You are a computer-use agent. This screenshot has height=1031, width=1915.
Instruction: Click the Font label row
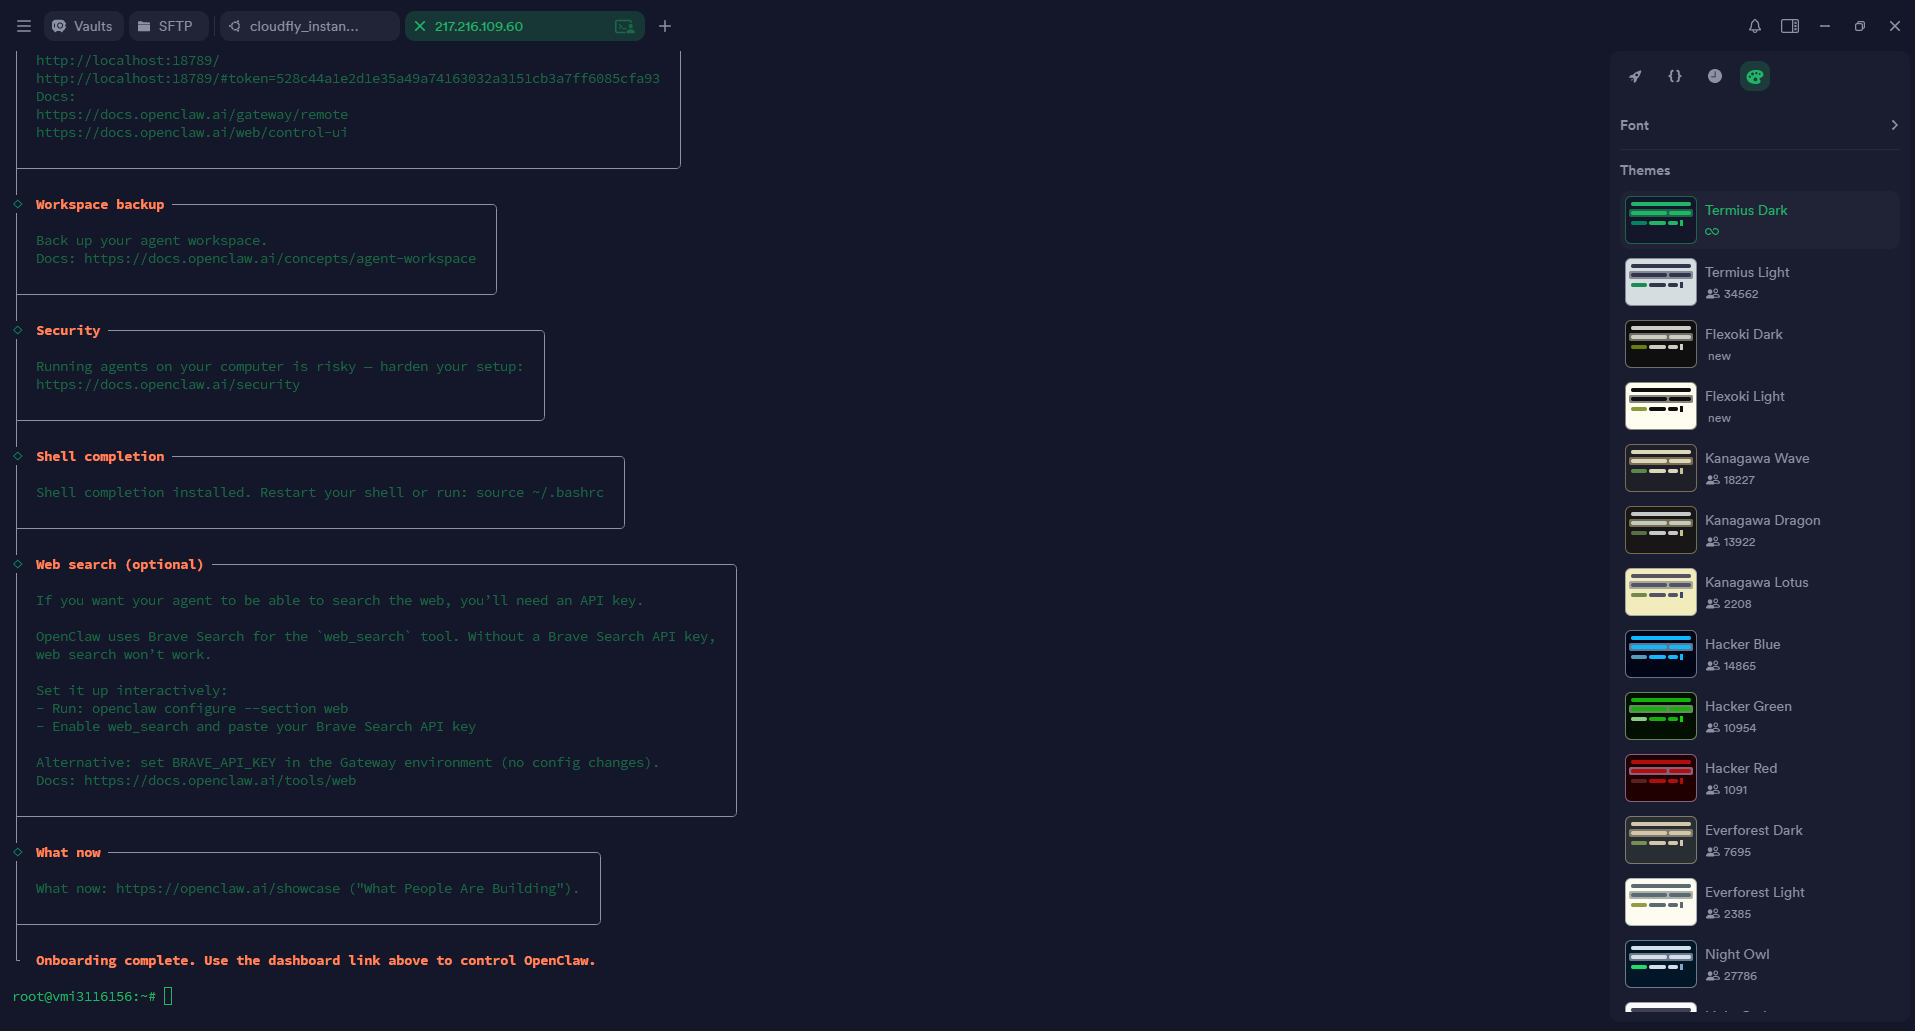[1759, 125]
